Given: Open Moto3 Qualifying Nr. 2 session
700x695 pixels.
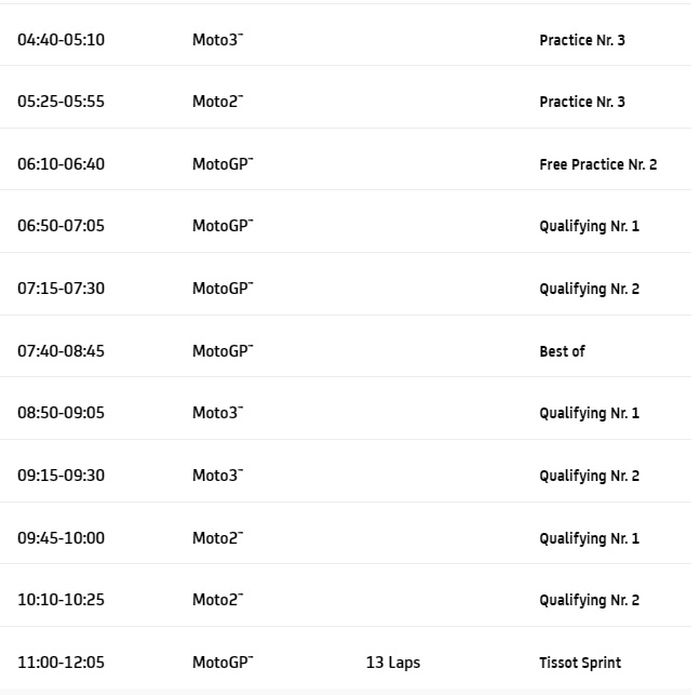Looking at the screenshot, I should point(589,476).
